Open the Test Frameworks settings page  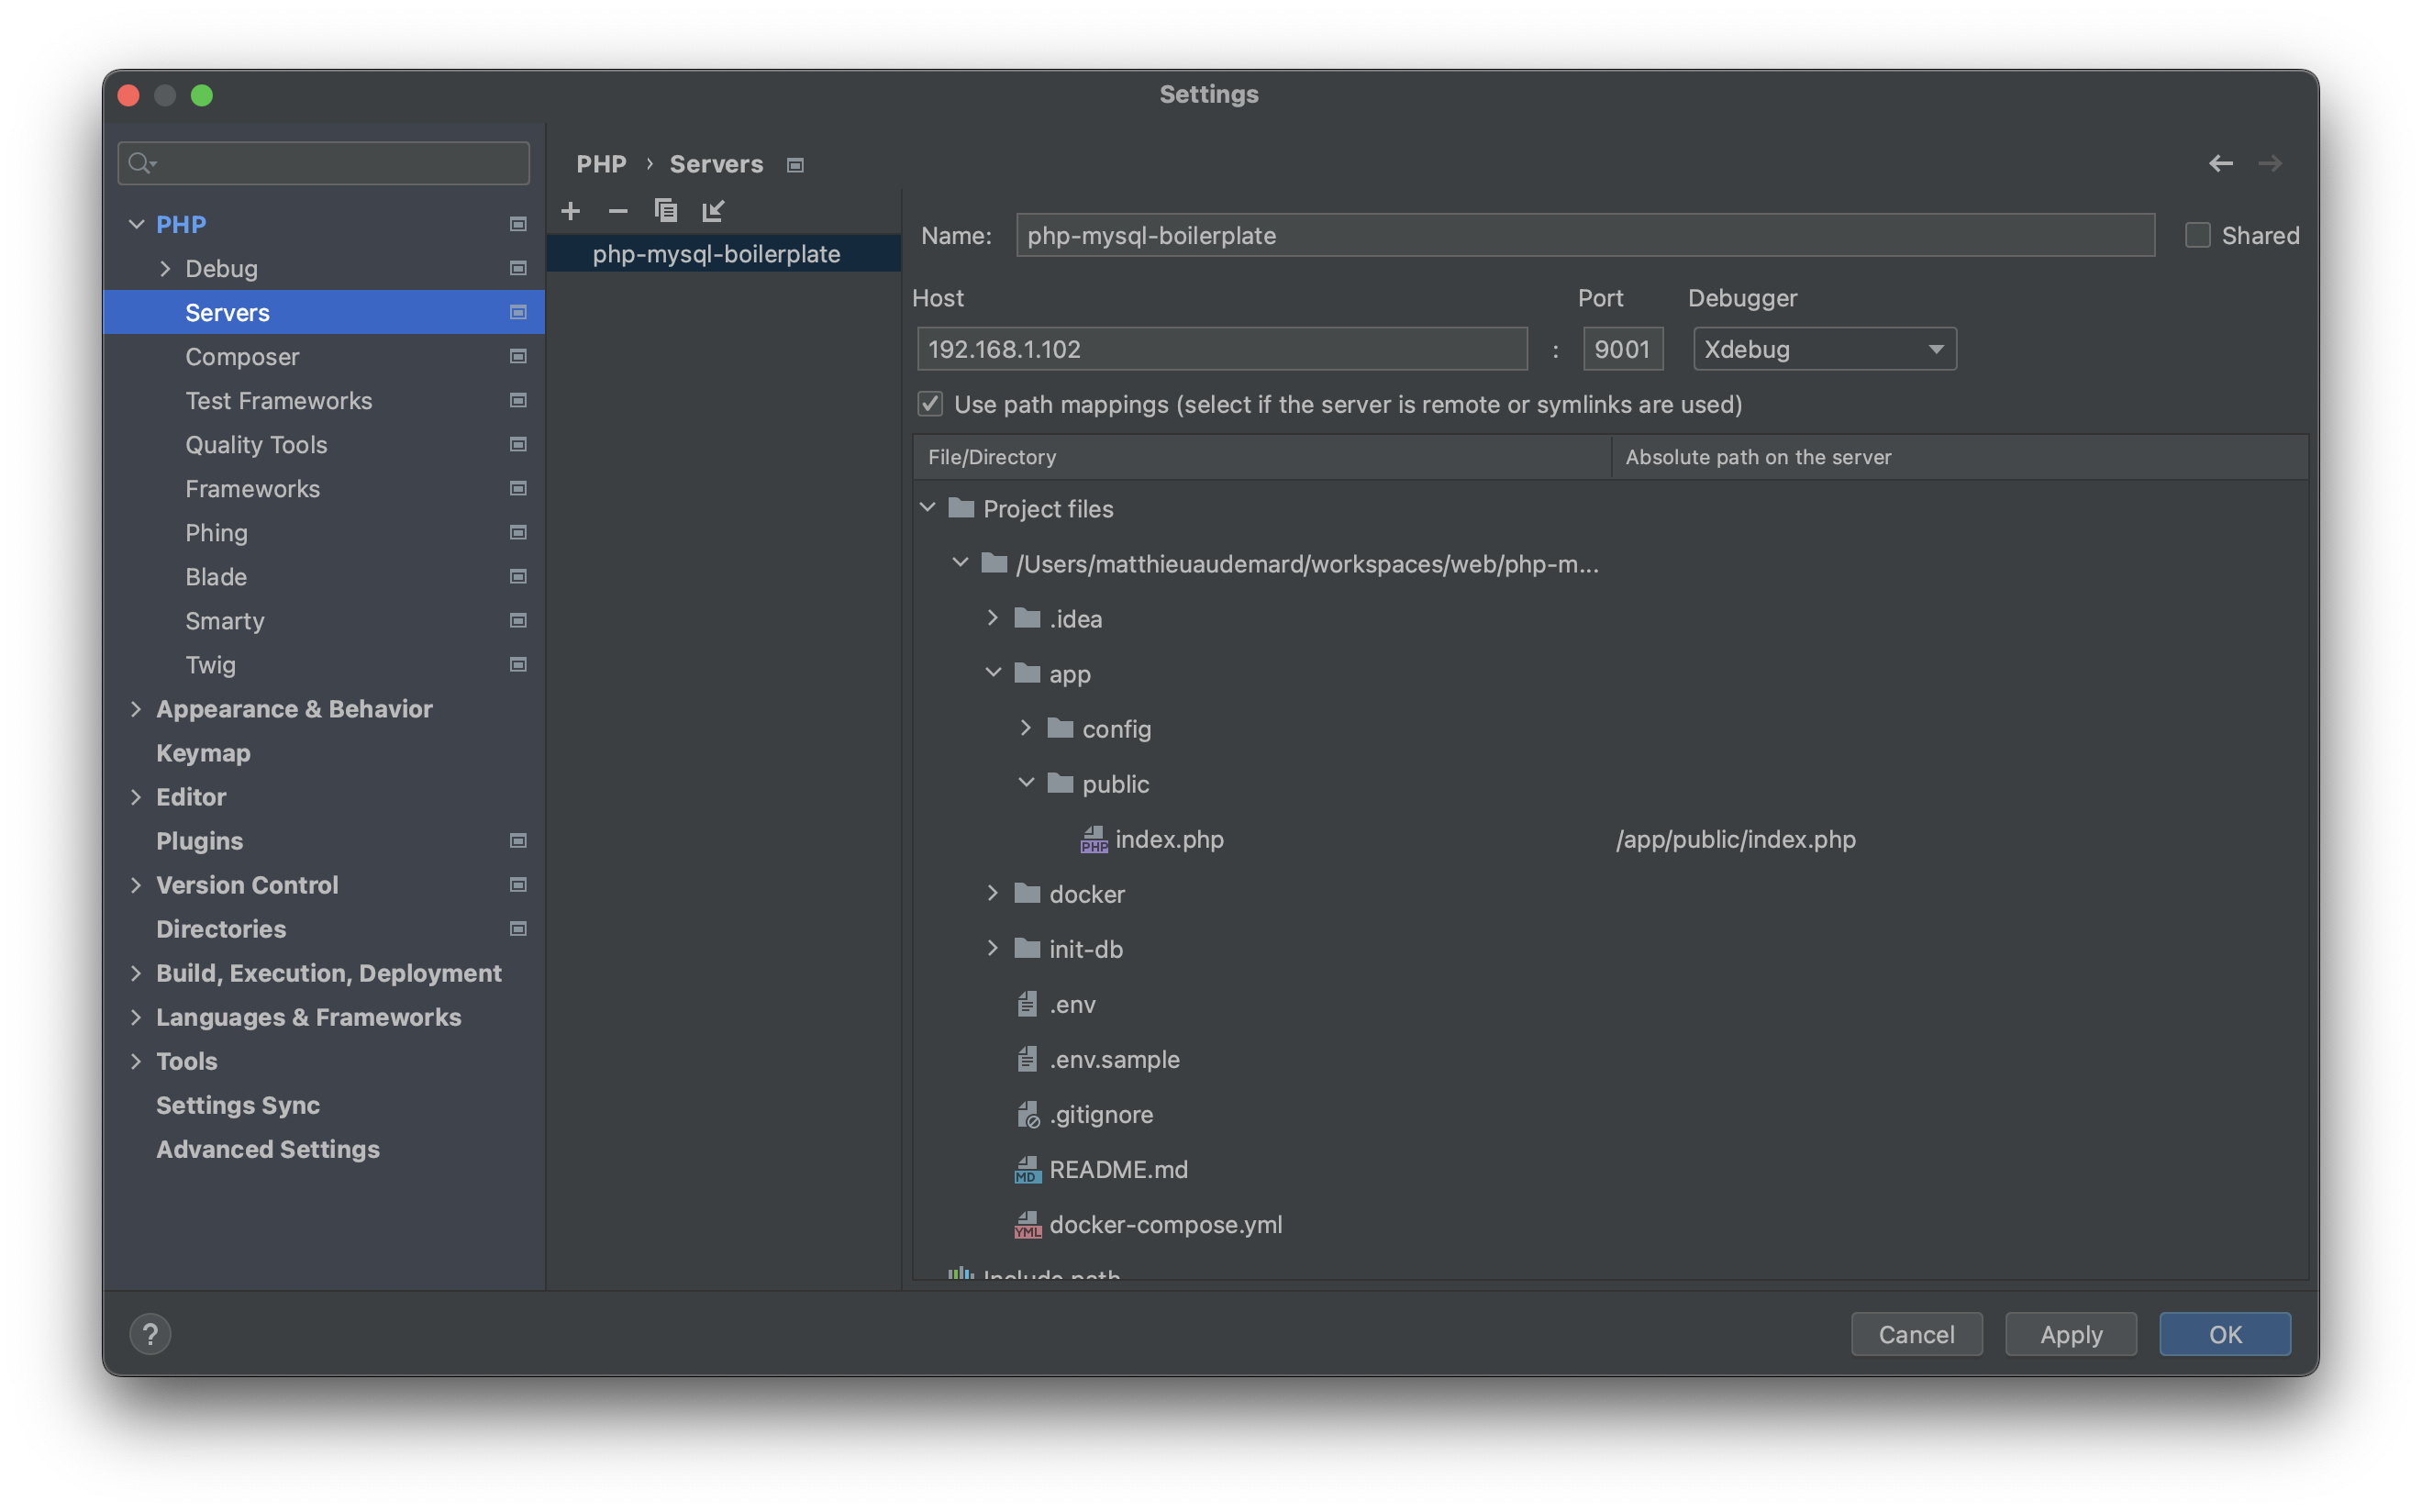324,400
